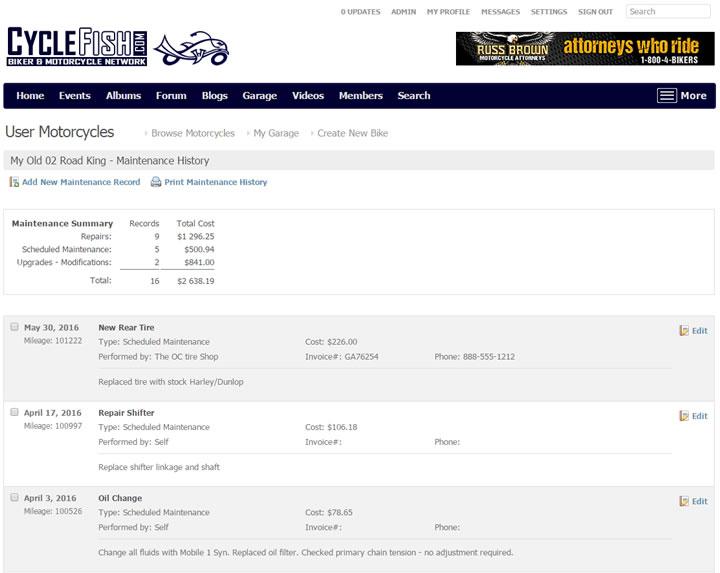Click the Russ Brown attorneys banner ad
Image resolution: width=720 pixels, height=573 pixels.
(585, 49)
